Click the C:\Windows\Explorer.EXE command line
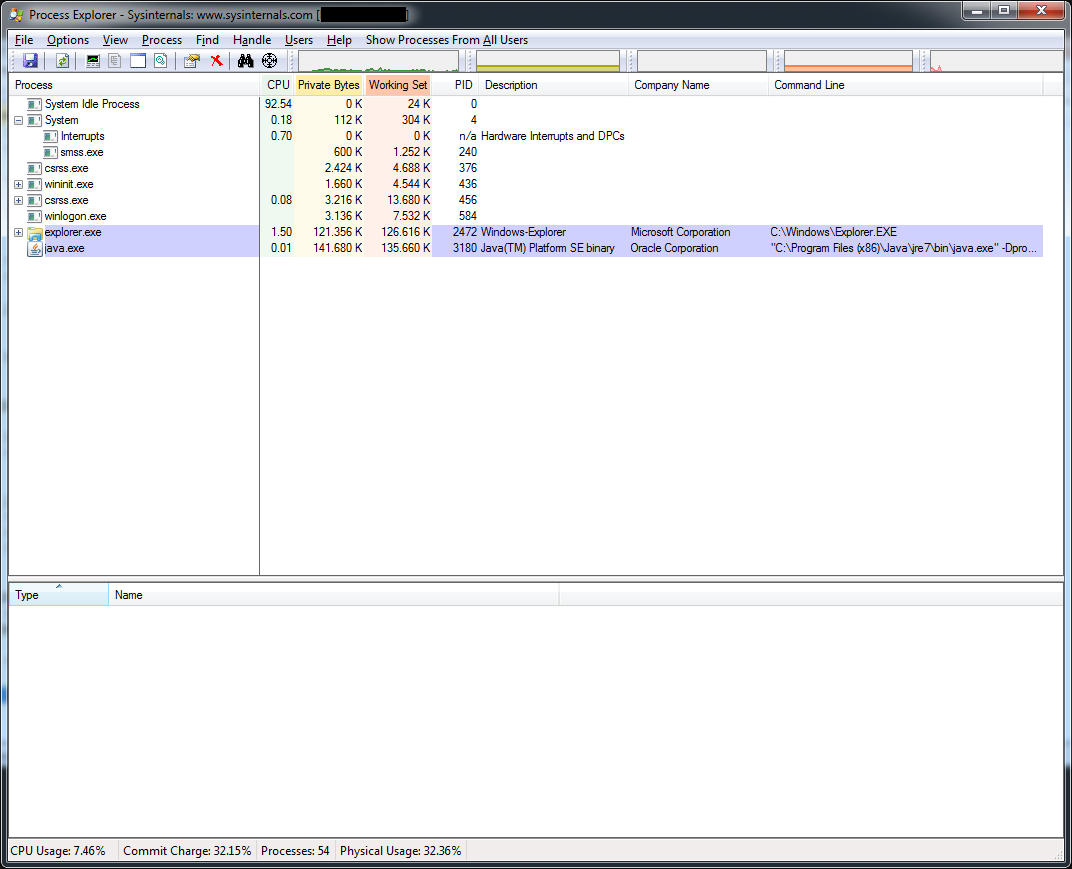Screen dimensions: 1072x869 pos(833,232)
